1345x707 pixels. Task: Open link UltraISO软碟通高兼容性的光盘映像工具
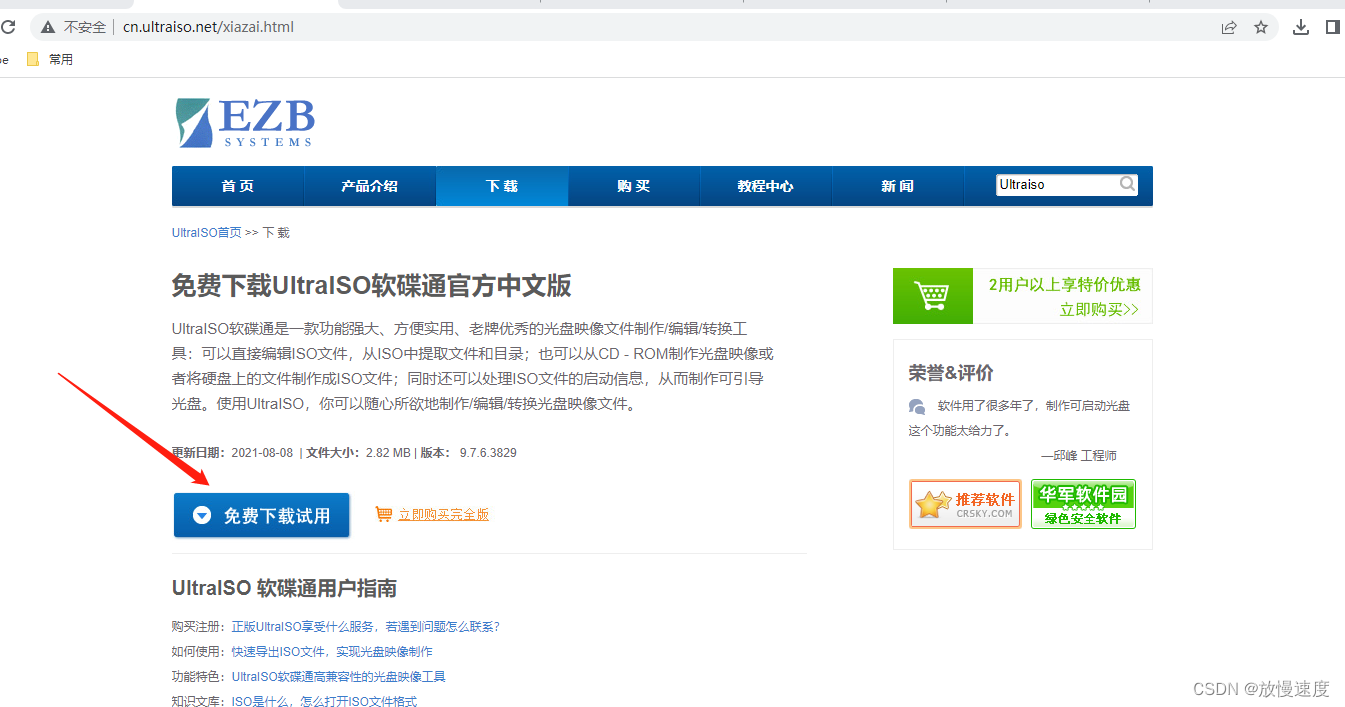pos(338,676)
